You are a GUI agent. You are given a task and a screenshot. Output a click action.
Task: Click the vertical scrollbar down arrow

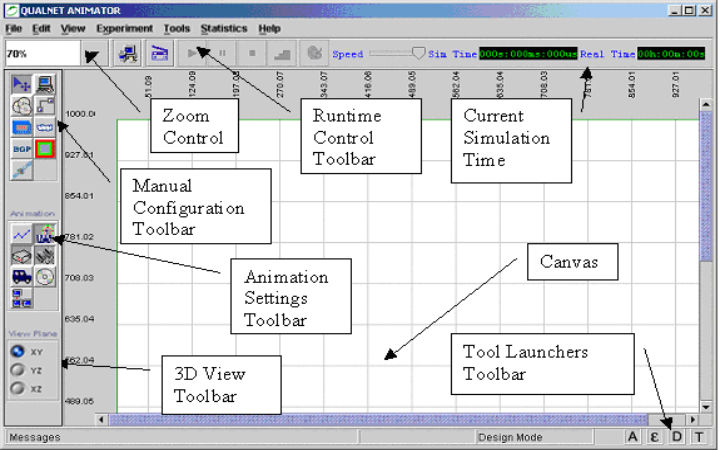(x=706, y=406)
